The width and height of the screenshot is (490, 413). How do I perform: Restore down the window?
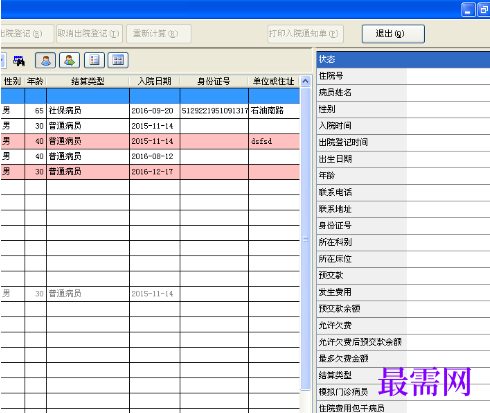click(483, 9)
